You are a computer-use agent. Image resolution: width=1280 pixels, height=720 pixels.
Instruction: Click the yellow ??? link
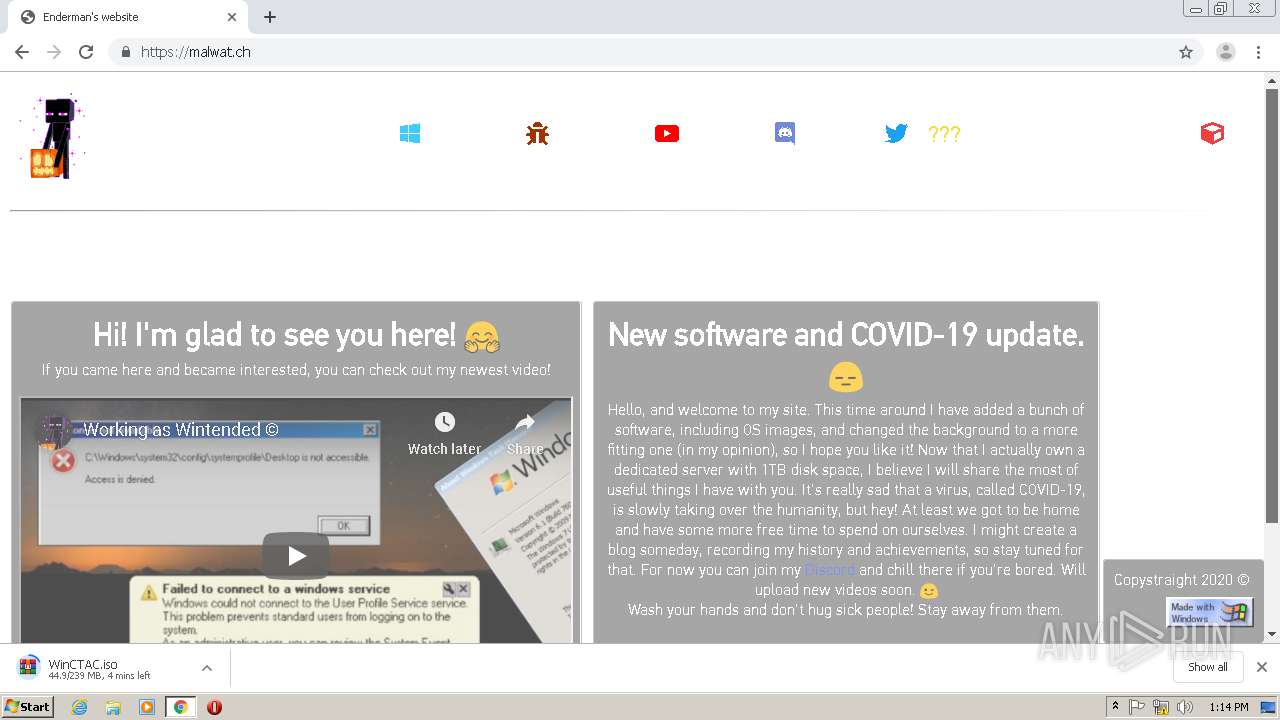tap(944, 134)
